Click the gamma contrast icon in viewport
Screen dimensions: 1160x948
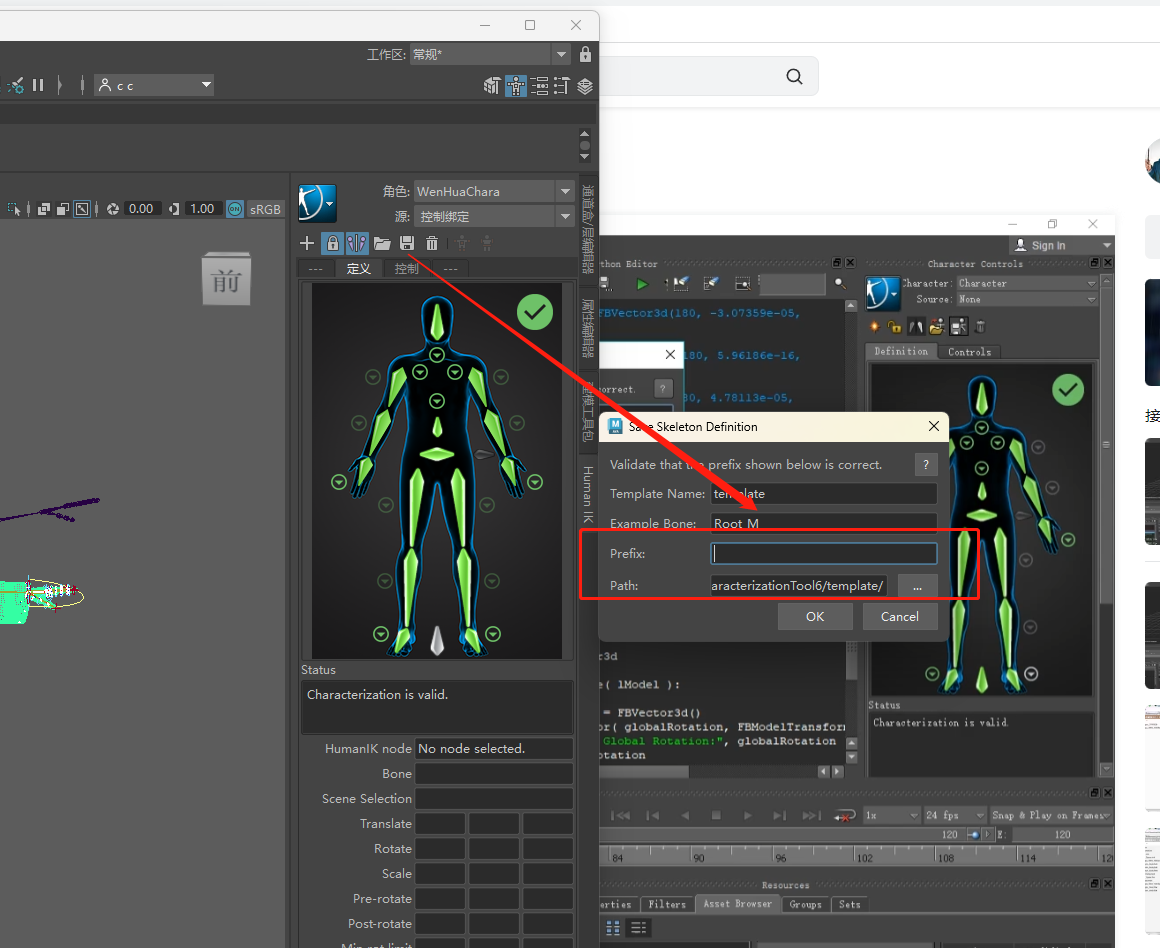174,209
